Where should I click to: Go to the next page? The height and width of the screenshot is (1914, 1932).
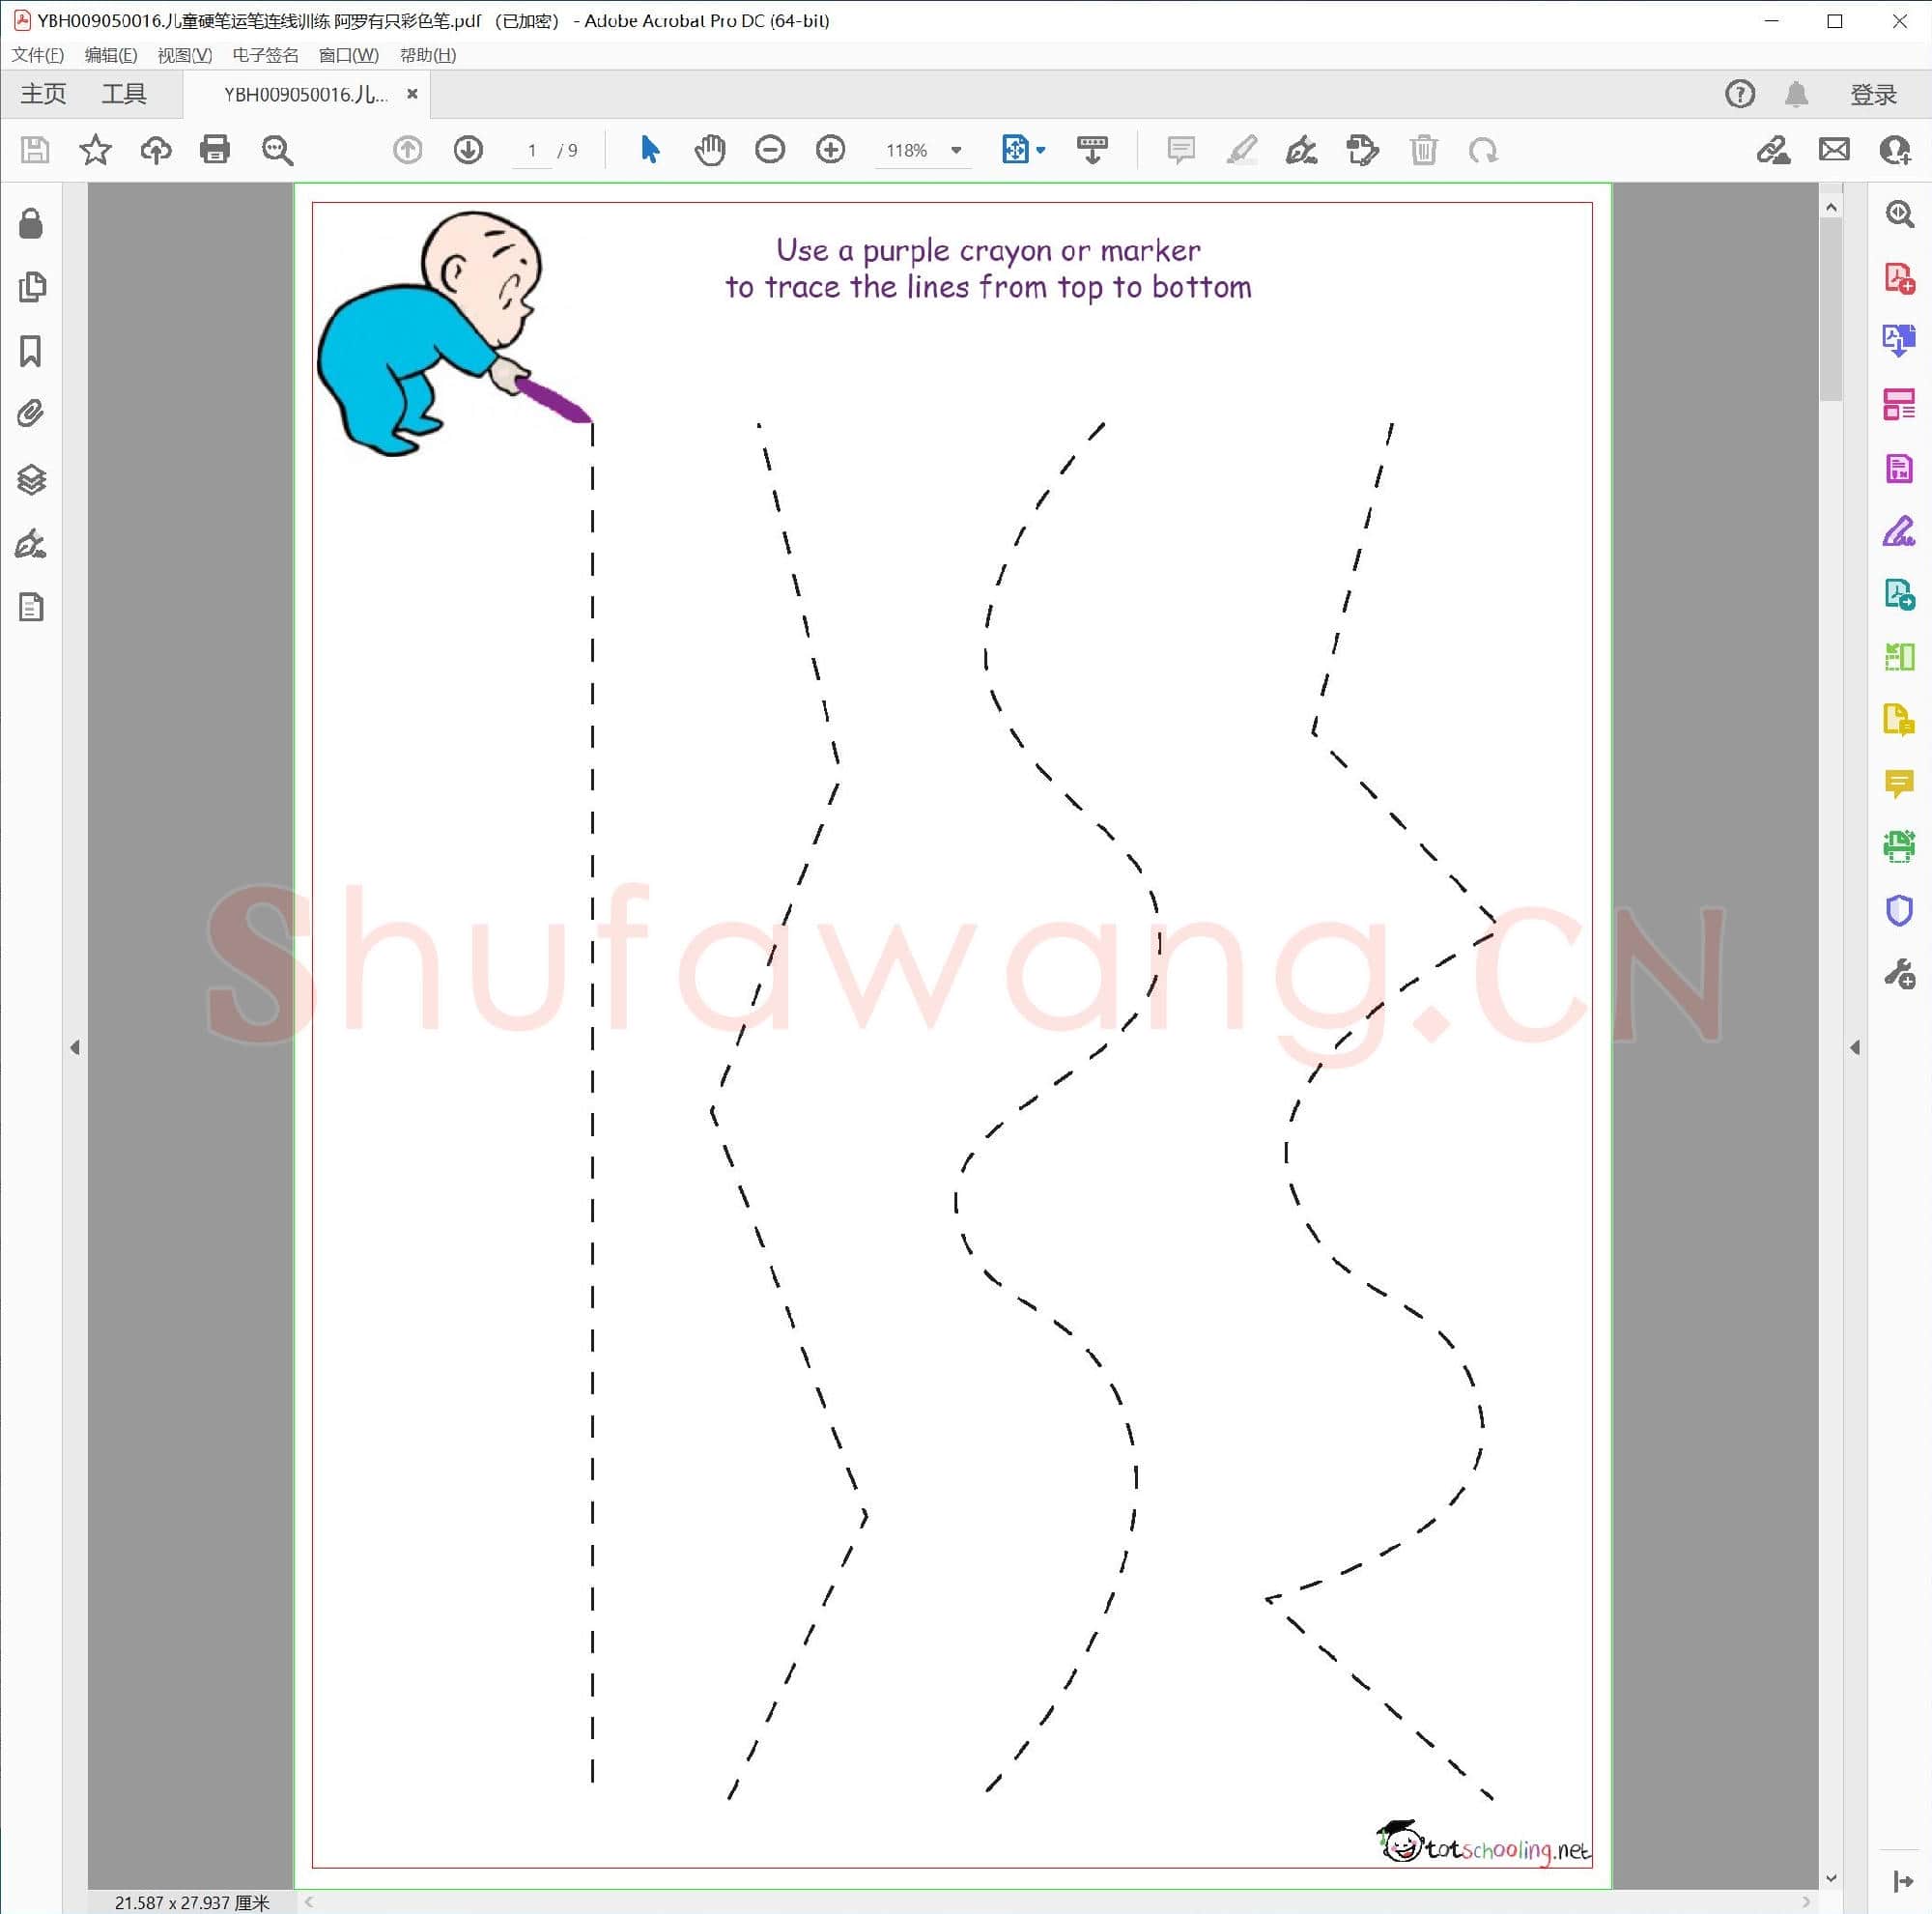tap(468, 150)
